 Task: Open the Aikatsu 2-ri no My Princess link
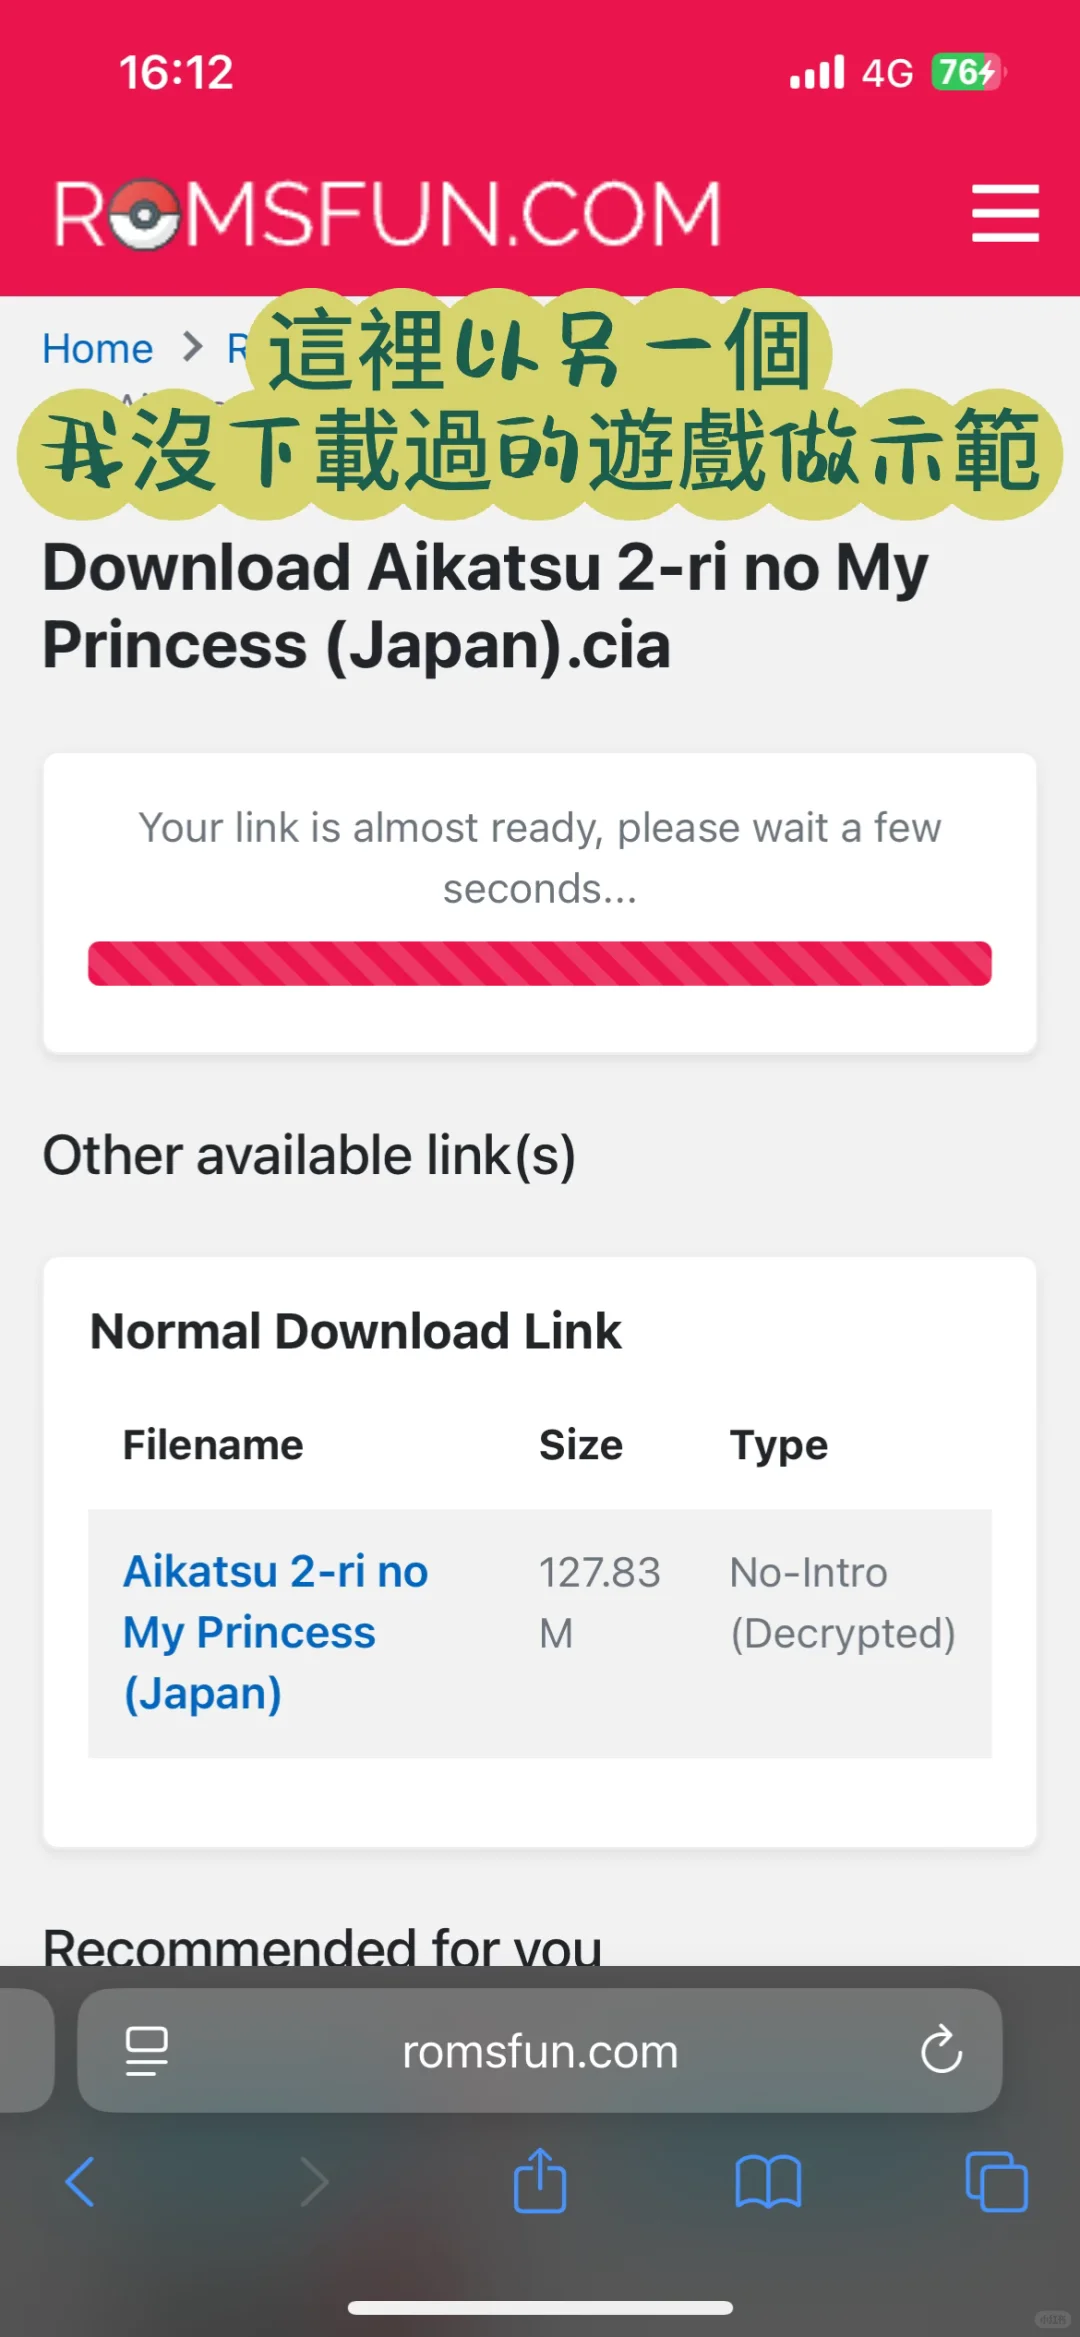point(275,1632)
